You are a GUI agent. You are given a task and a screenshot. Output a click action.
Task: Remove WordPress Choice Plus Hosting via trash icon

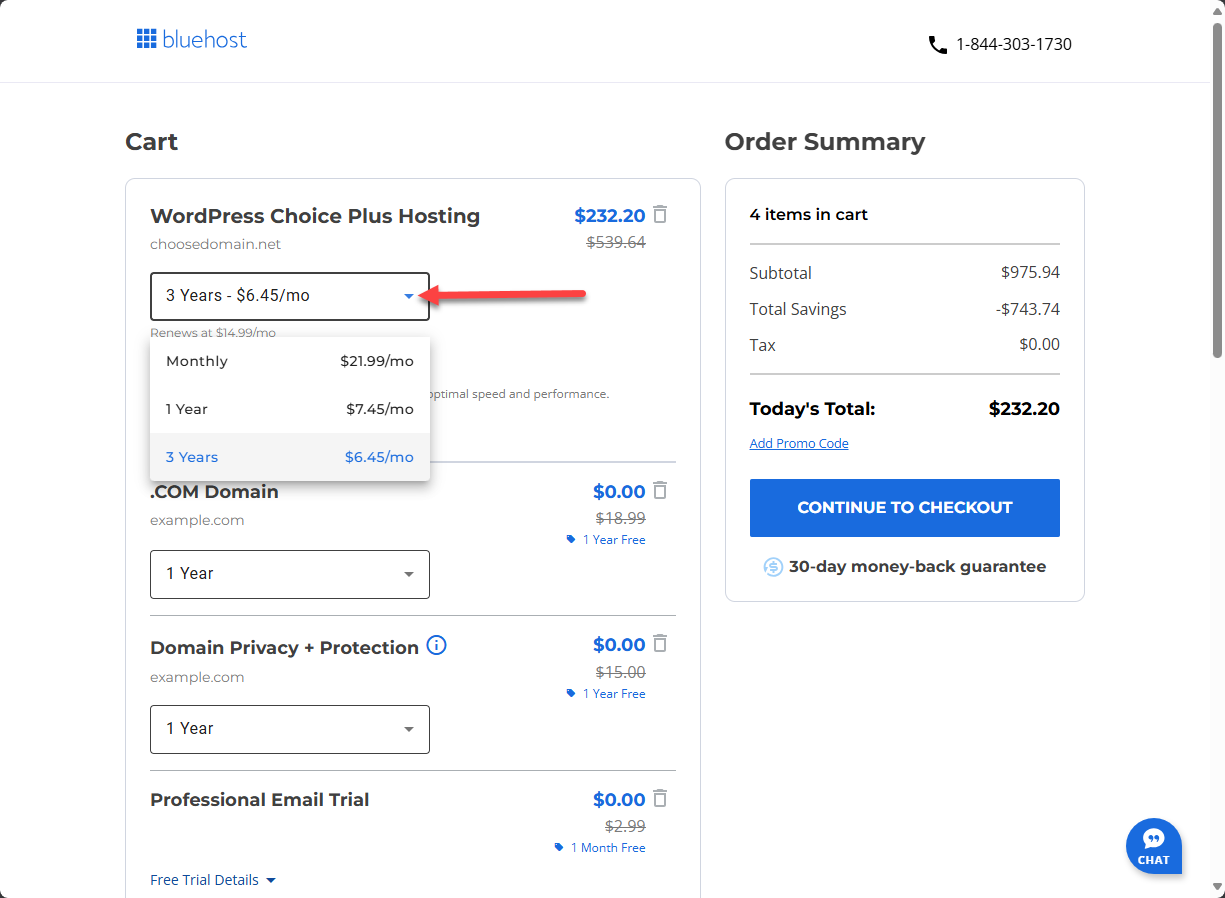660,214
